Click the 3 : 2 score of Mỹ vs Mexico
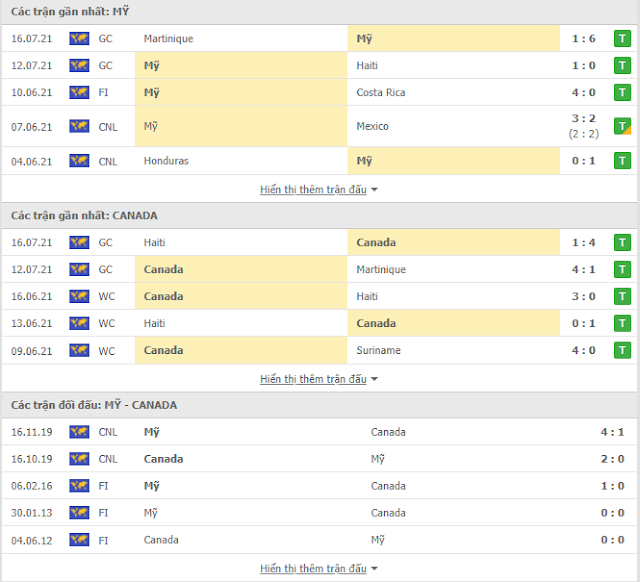The height and width of the screenshot is (582, 640). (x=584, y=118)
